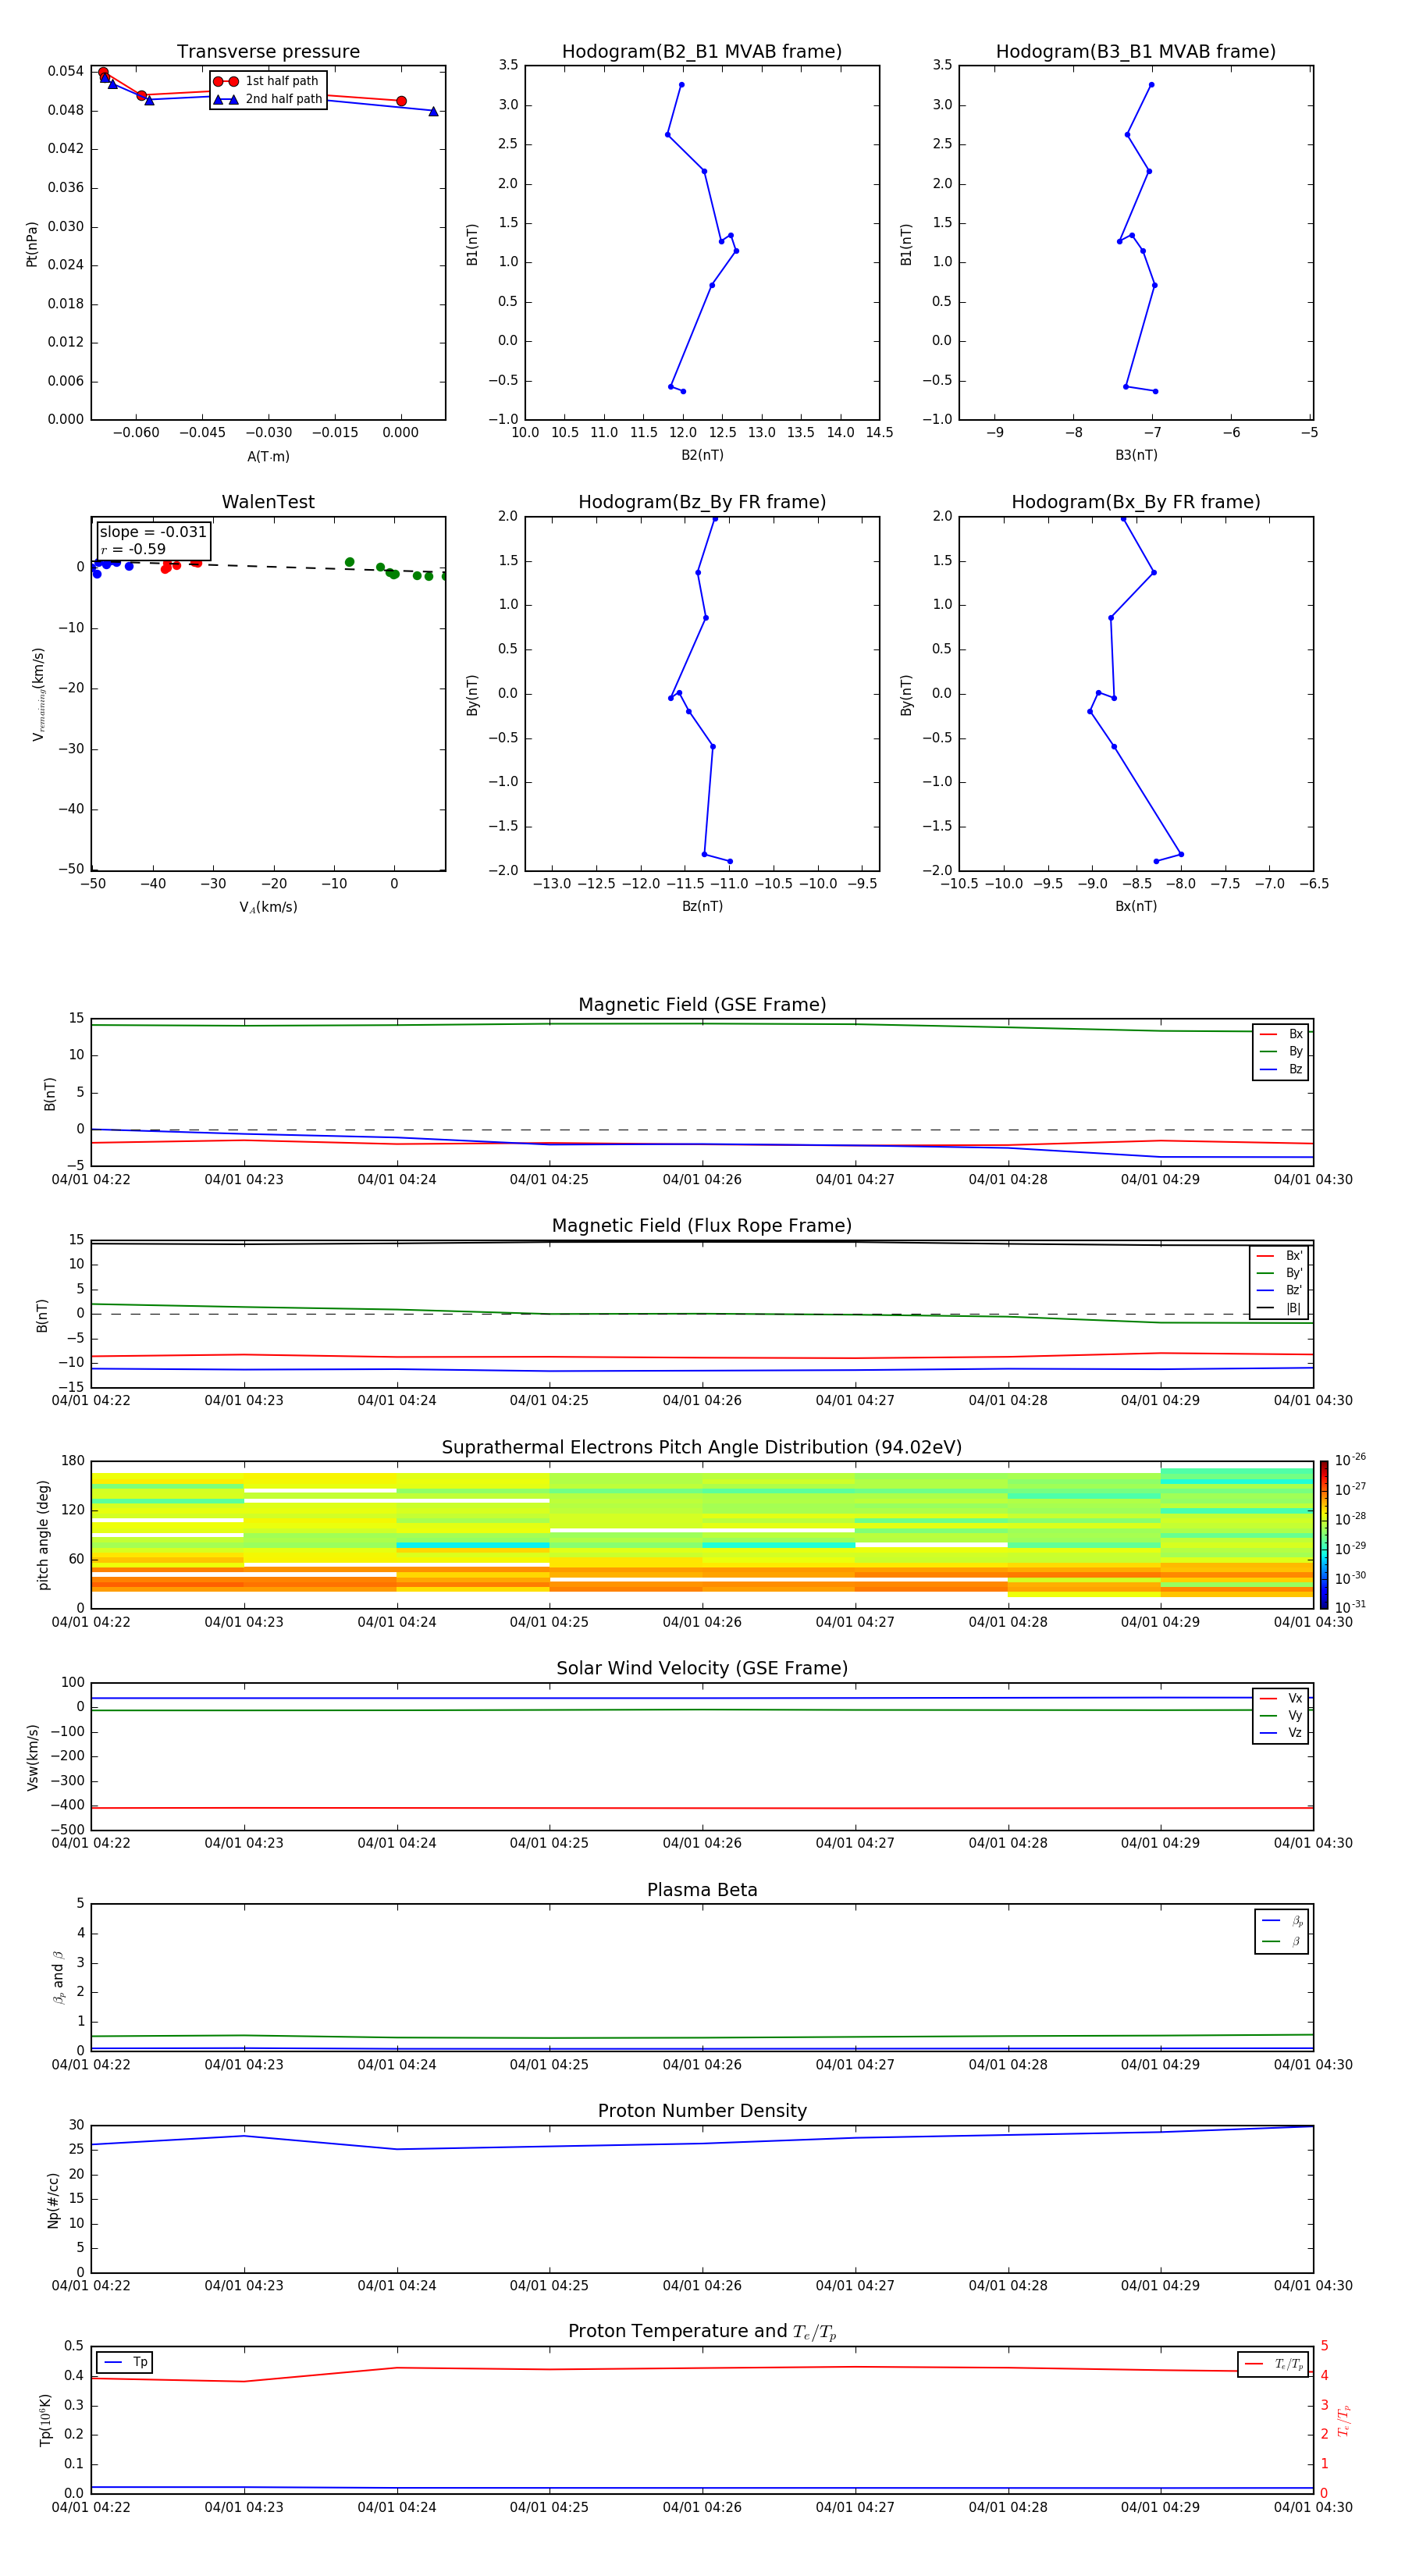1405x2576 pixels.
Task: Click the 'WalenTest' plot title
Action: point(268,502)
